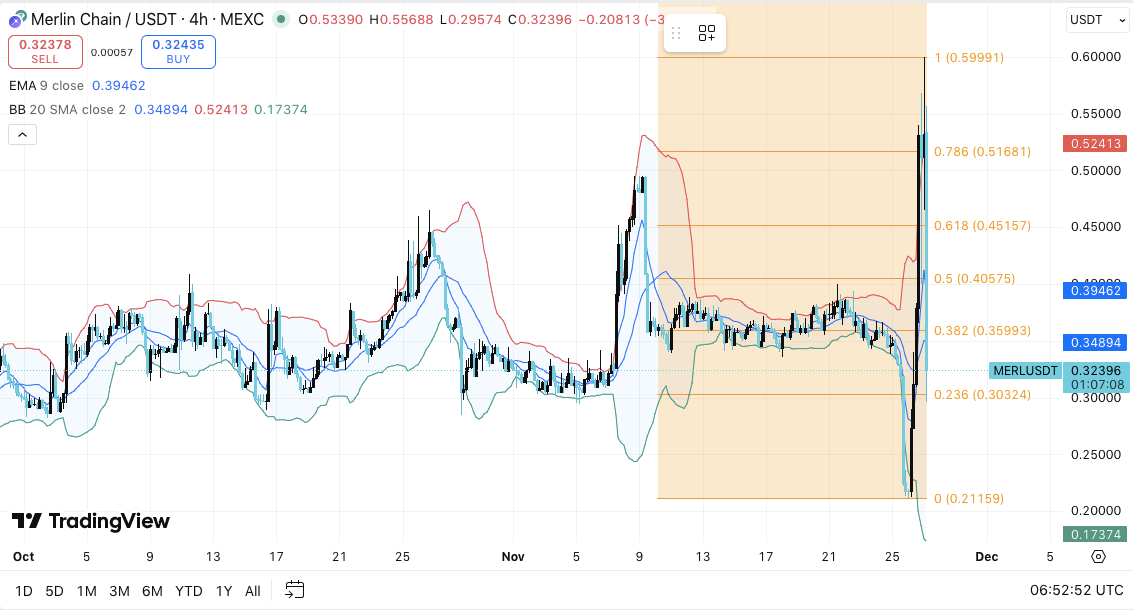Click the TradingView logo
Screen dimensions: 1133x610
click(91, 521)
